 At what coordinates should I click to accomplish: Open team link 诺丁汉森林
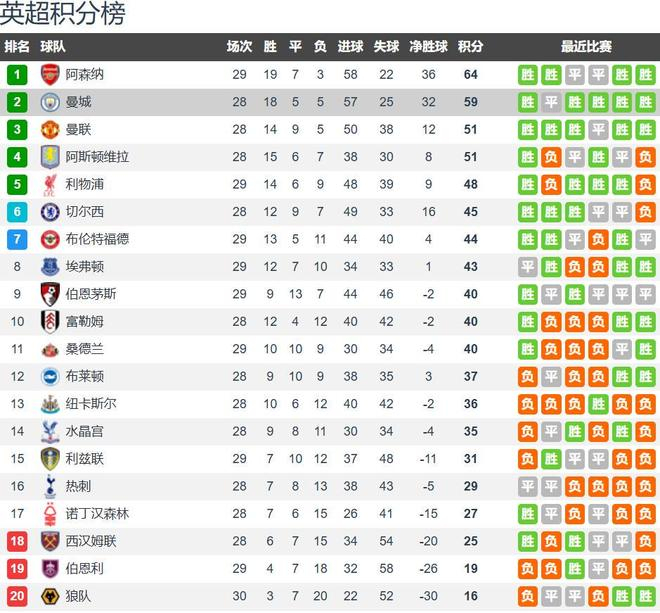(97, 513)
